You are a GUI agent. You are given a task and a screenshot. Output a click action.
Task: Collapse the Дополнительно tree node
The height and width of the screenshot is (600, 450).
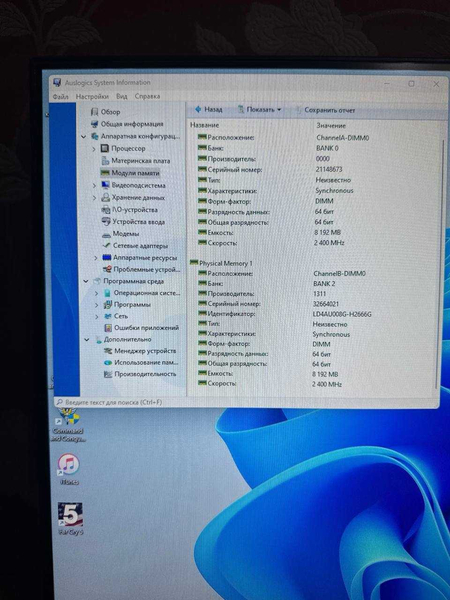(86, 339)
